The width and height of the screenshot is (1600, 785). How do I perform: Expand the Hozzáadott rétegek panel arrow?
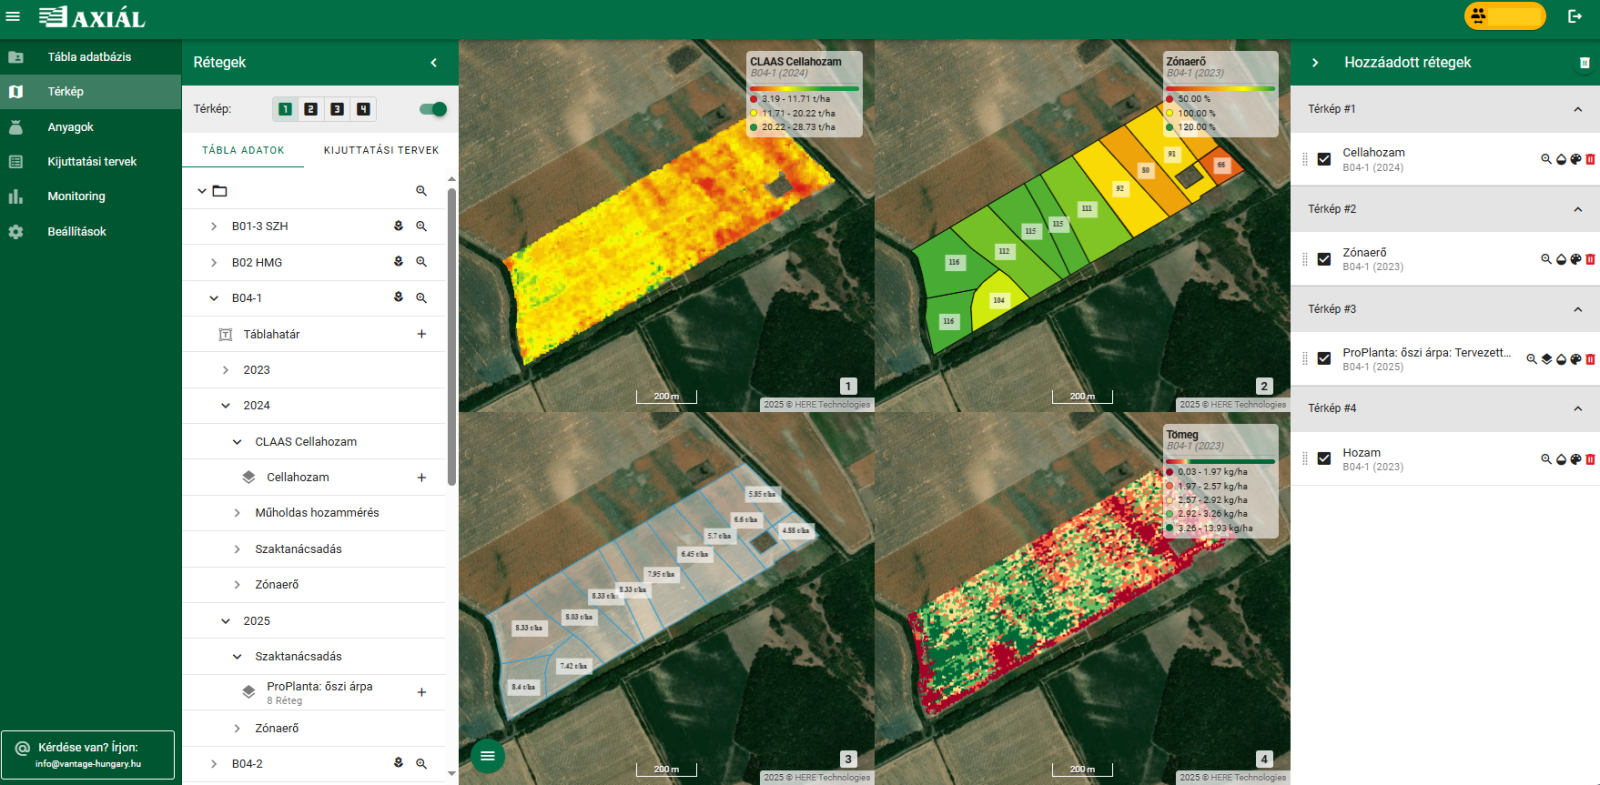1315,62
